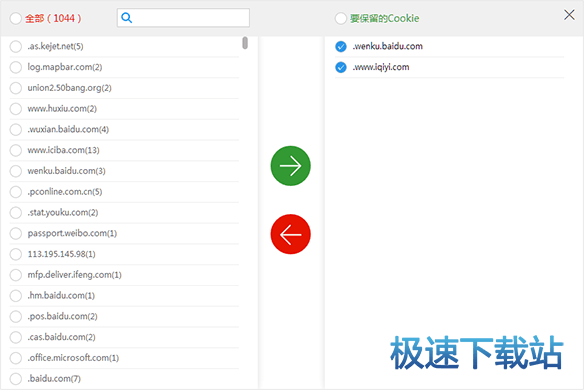This screenshot has width=584, height=390.
Task: Select the .as.kejet.net(5) radio button
Action: 16,46
